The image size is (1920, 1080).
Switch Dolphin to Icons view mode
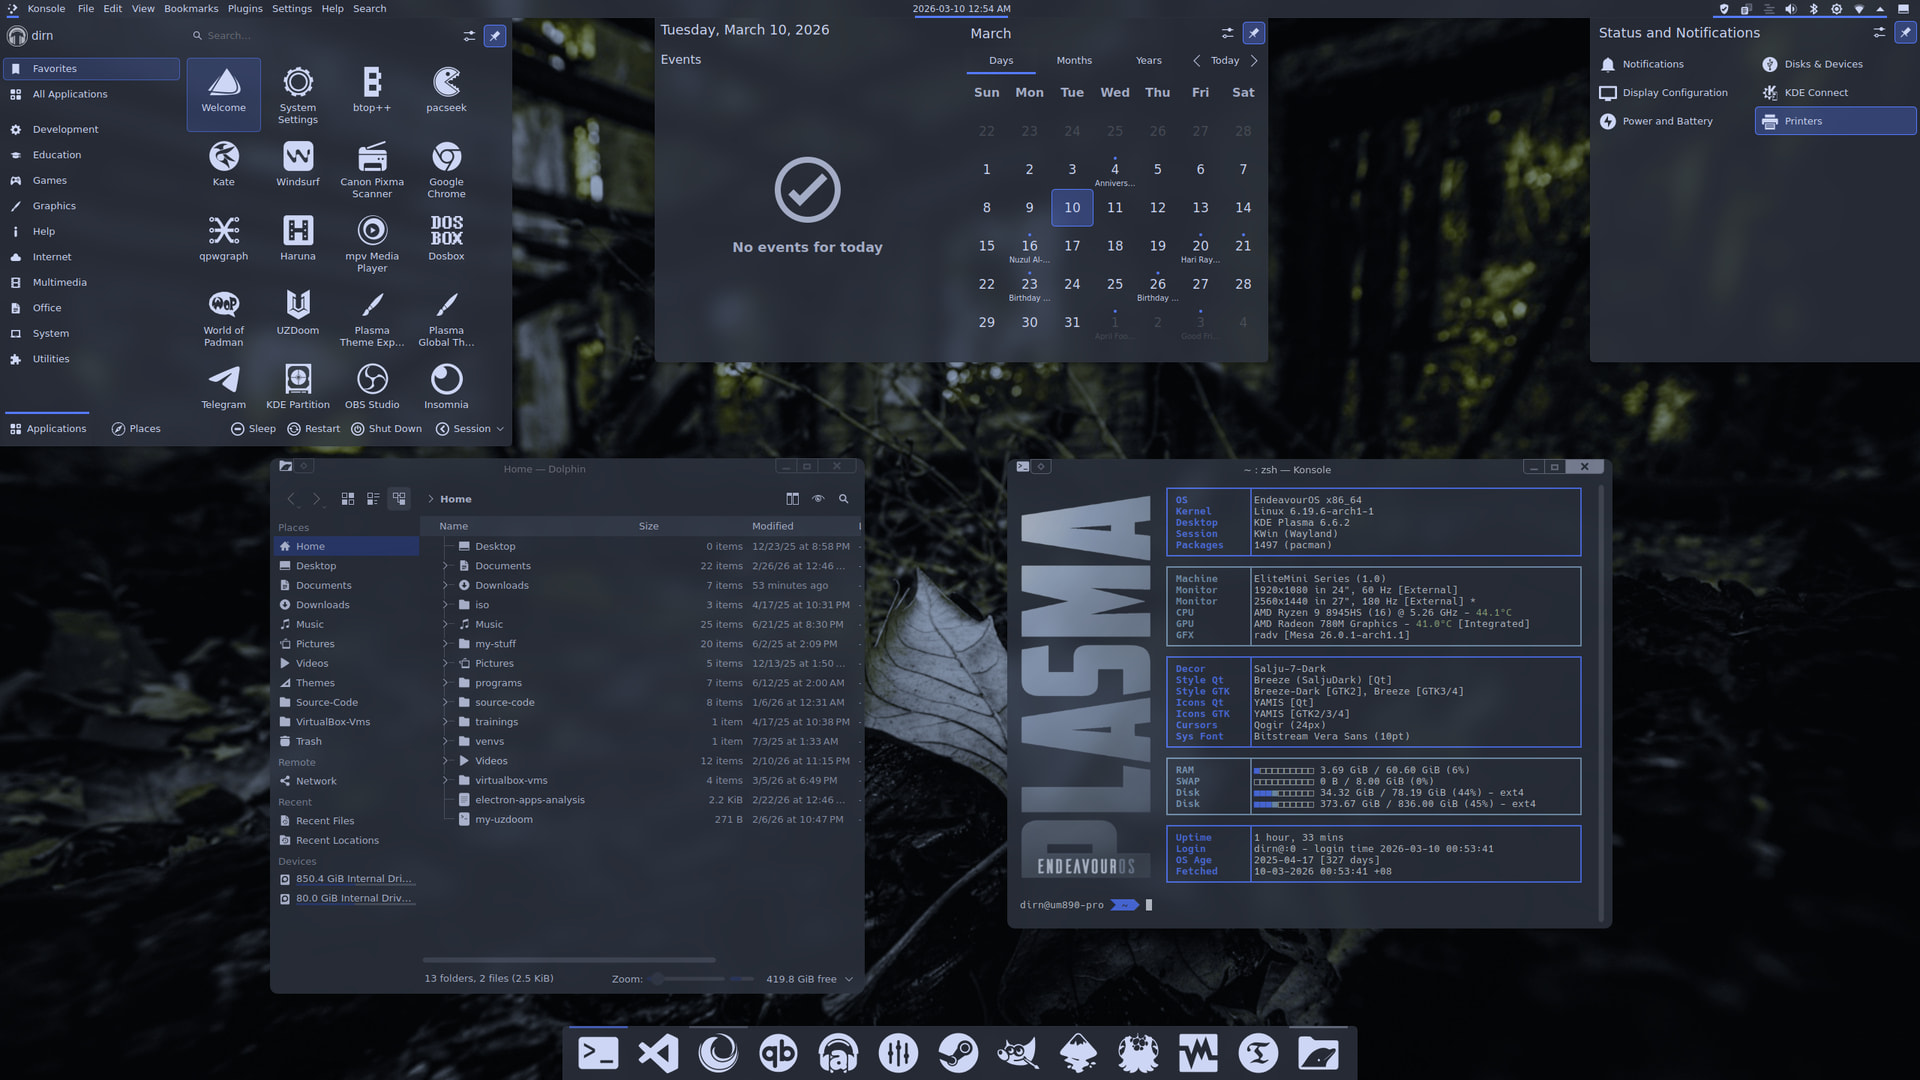coord(348,498)
